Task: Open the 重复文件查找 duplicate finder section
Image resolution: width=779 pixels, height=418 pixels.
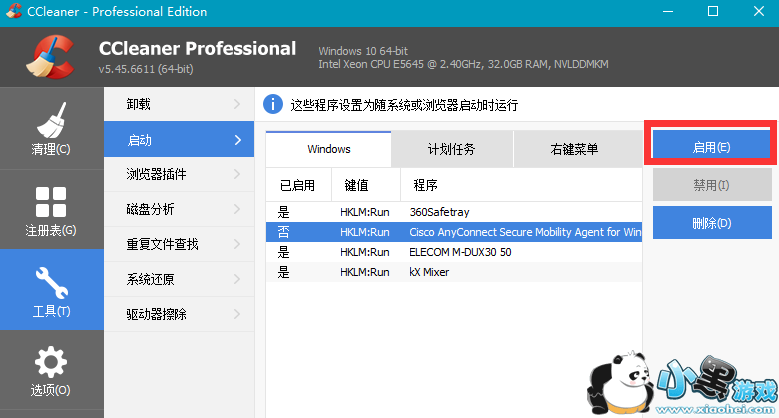Action: click(179, 244)
